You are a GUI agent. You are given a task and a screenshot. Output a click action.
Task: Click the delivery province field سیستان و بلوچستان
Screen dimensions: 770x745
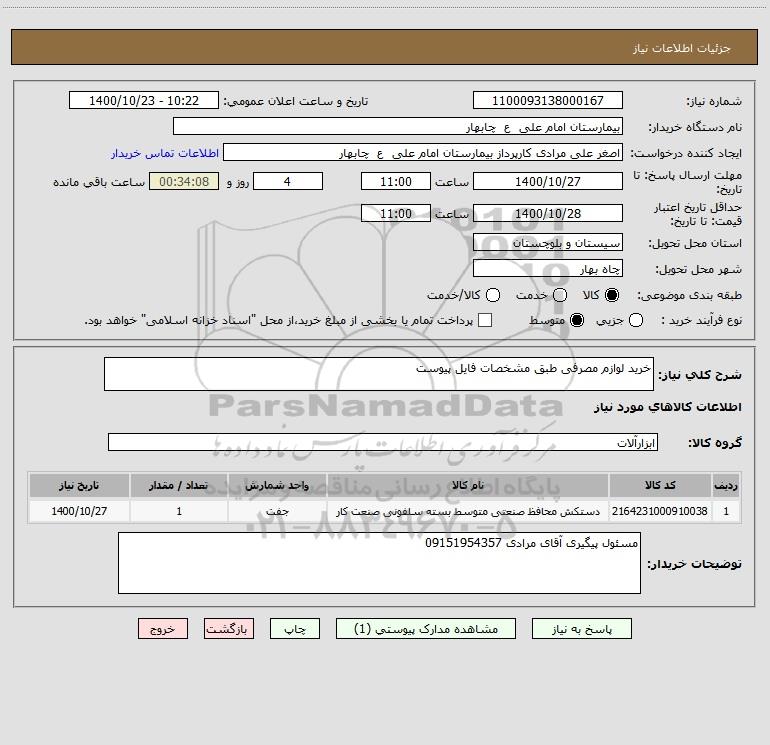pyautogui.click(x=548, y=243)
